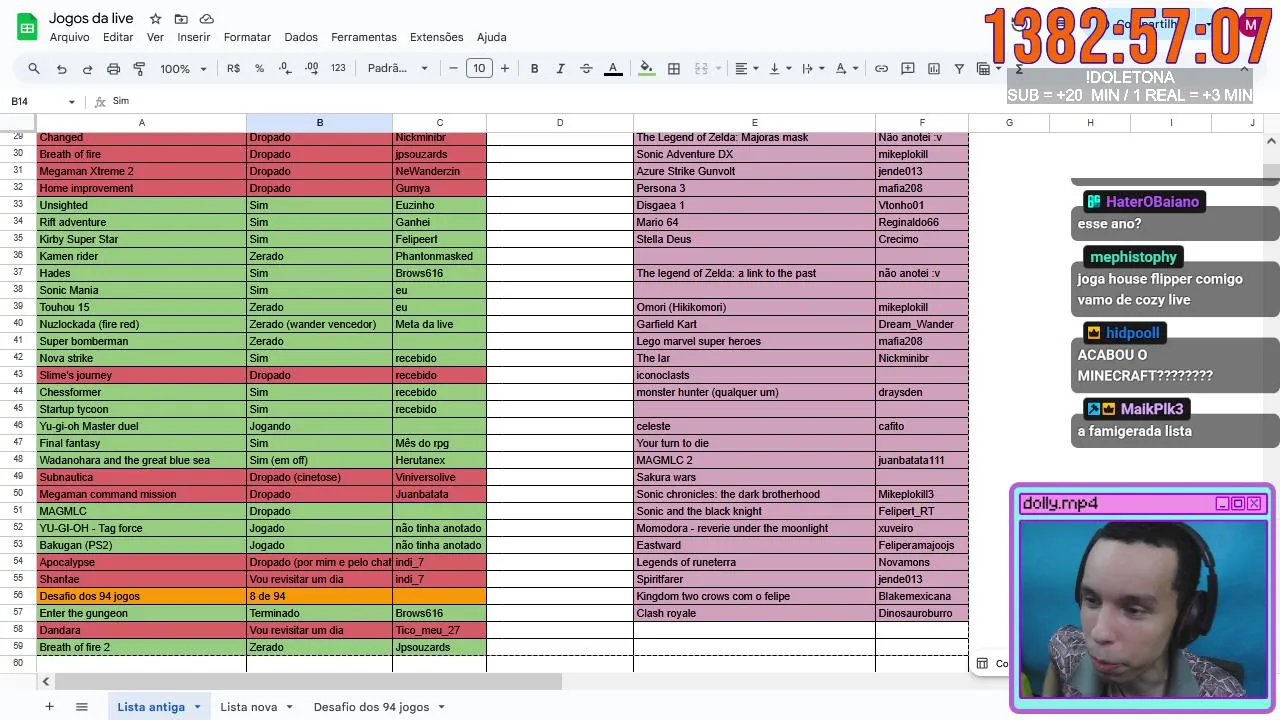Open the Formatar menu

[247, 37]
